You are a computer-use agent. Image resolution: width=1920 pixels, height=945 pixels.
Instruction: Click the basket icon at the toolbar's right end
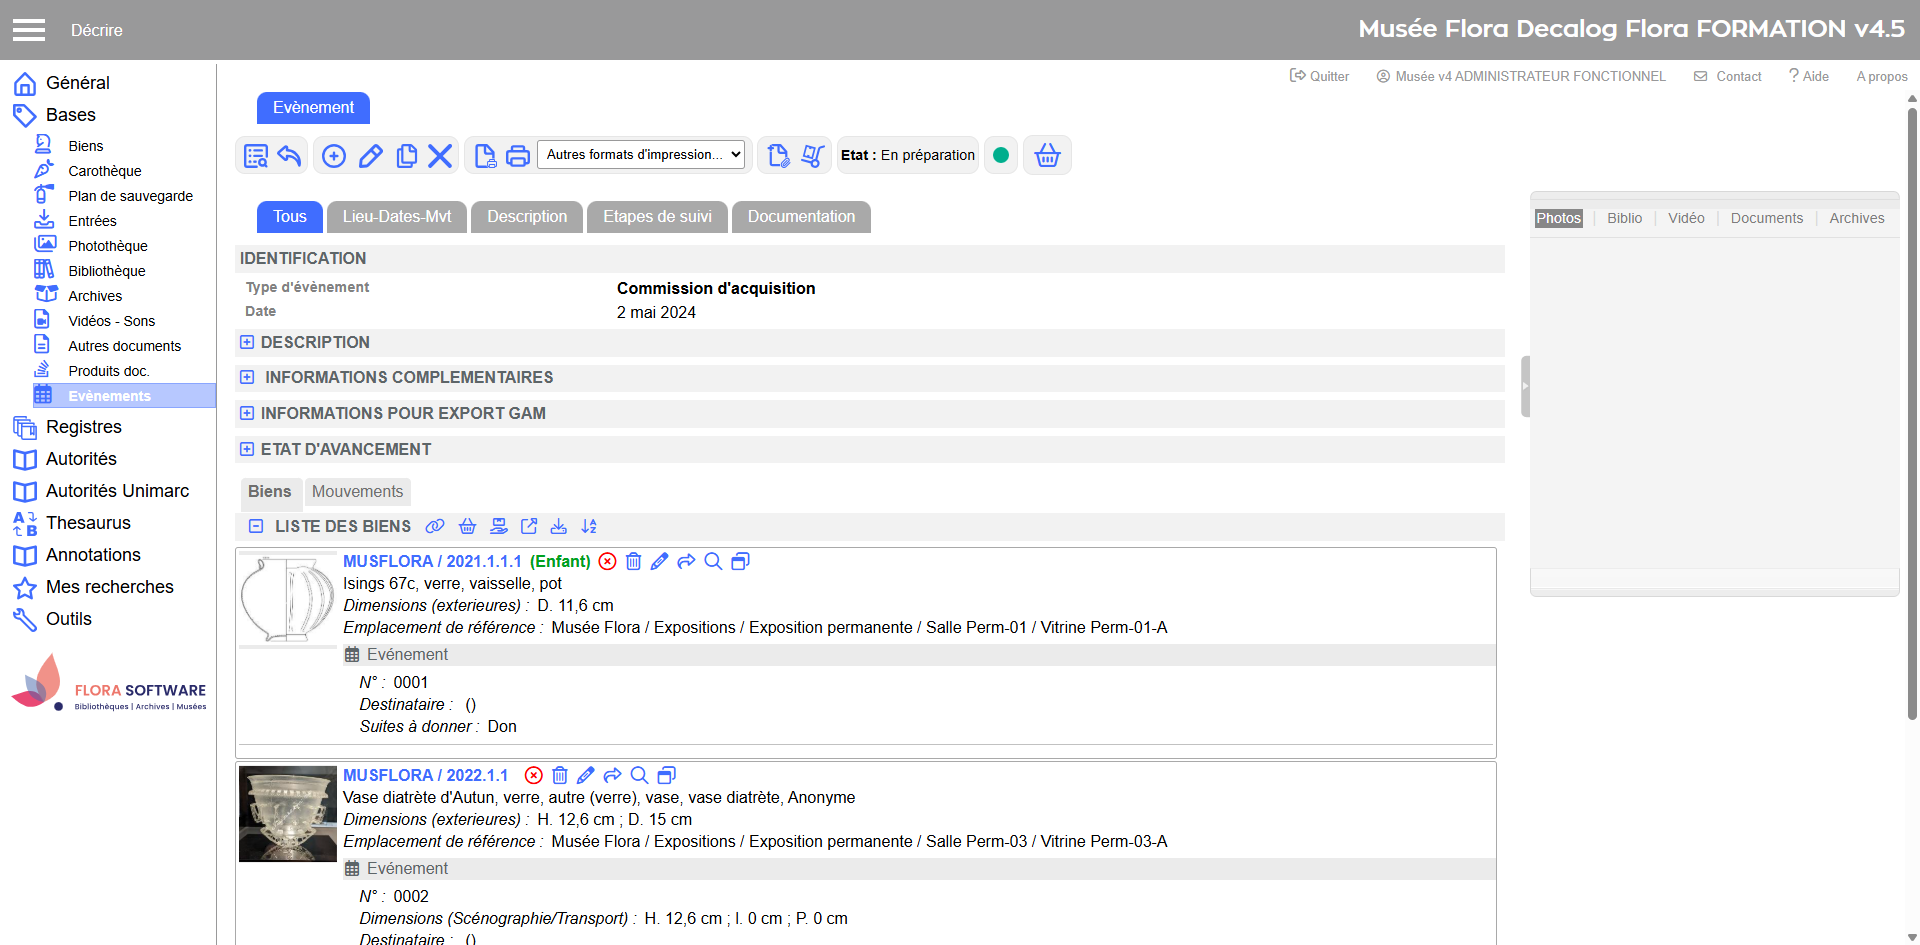tap(1047, 156)
